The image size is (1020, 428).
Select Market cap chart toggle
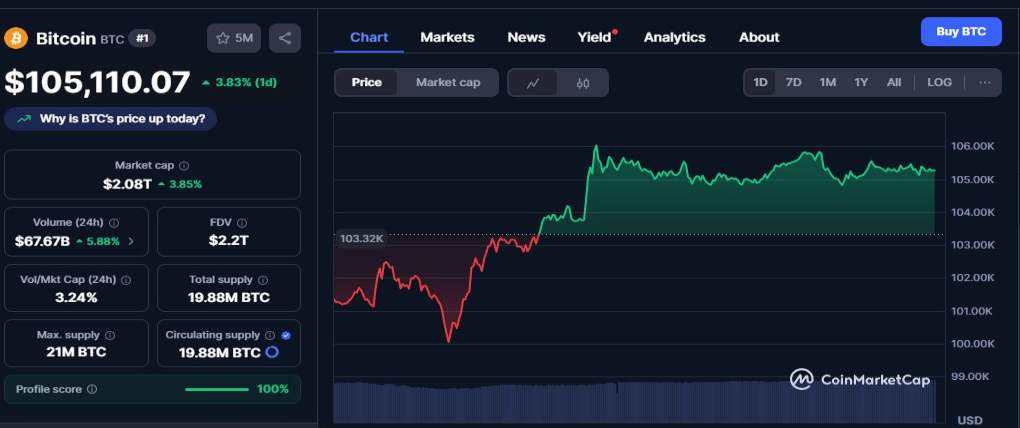pos(448,83)
